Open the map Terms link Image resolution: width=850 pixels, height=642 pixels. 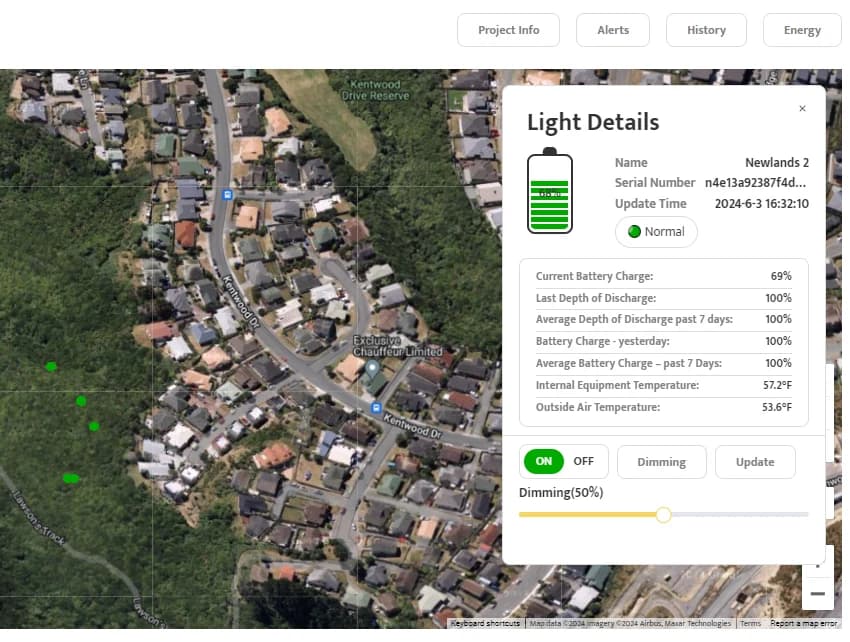click(x=751, y=624)
